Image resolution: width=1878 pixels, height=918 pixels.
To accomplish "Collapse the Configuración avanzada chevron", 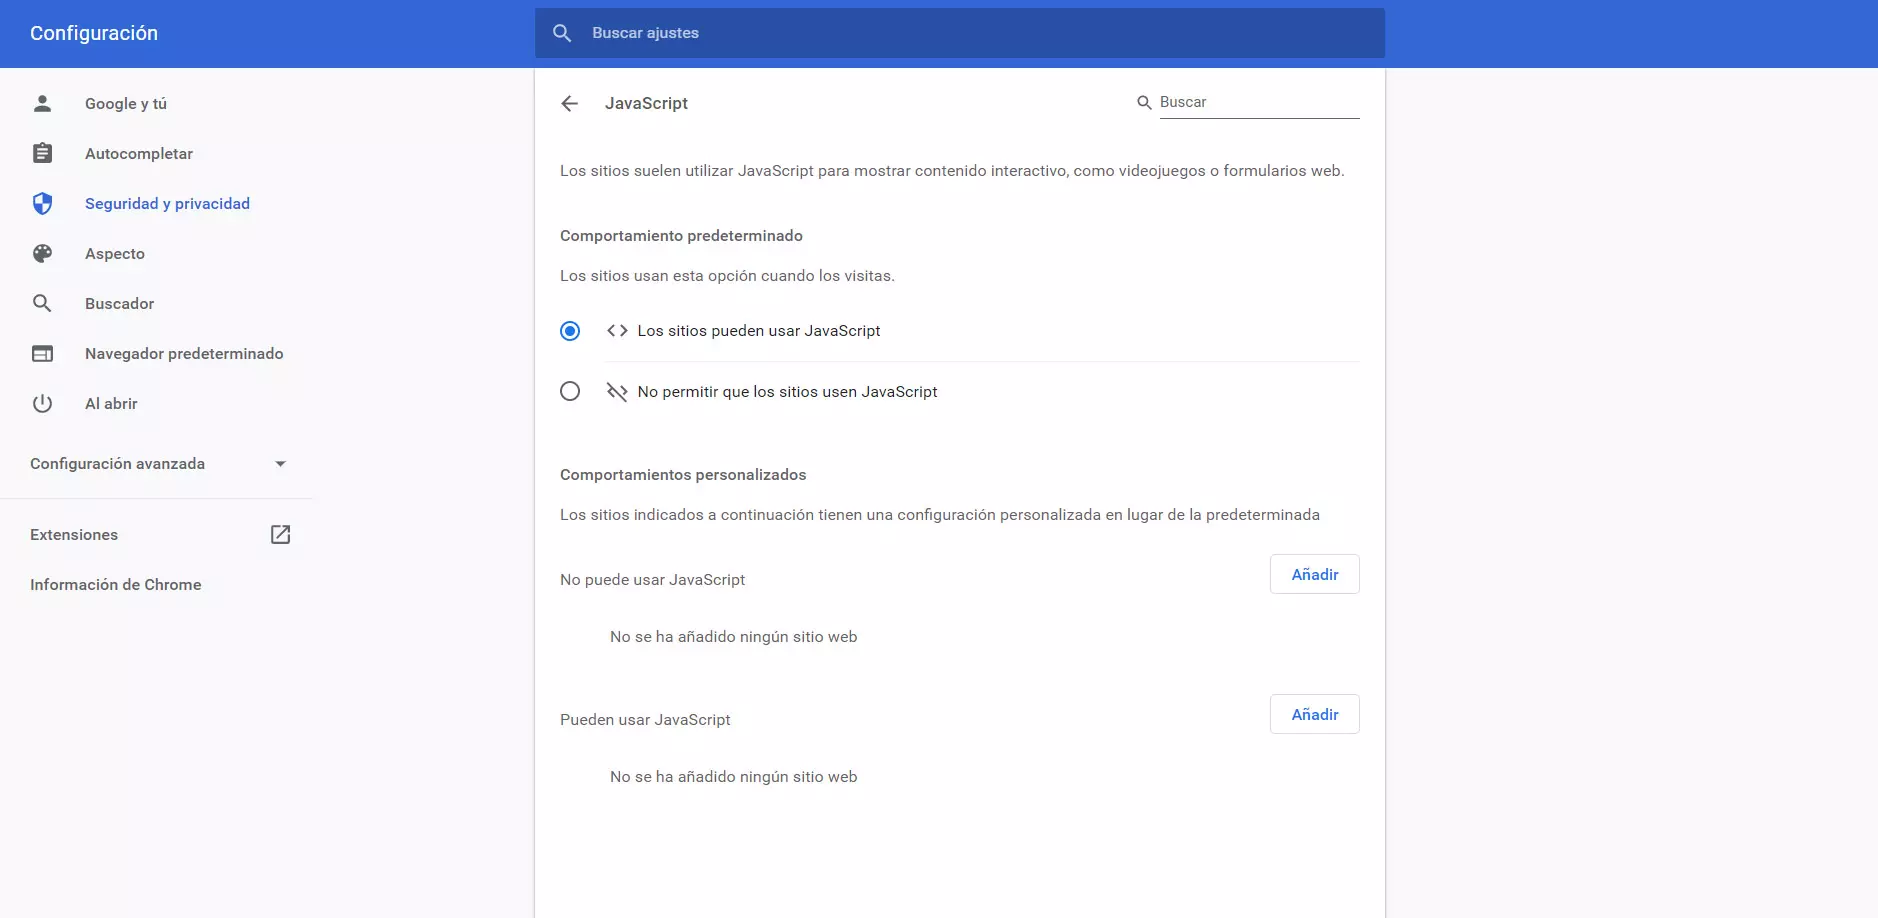I will point(280,463).
